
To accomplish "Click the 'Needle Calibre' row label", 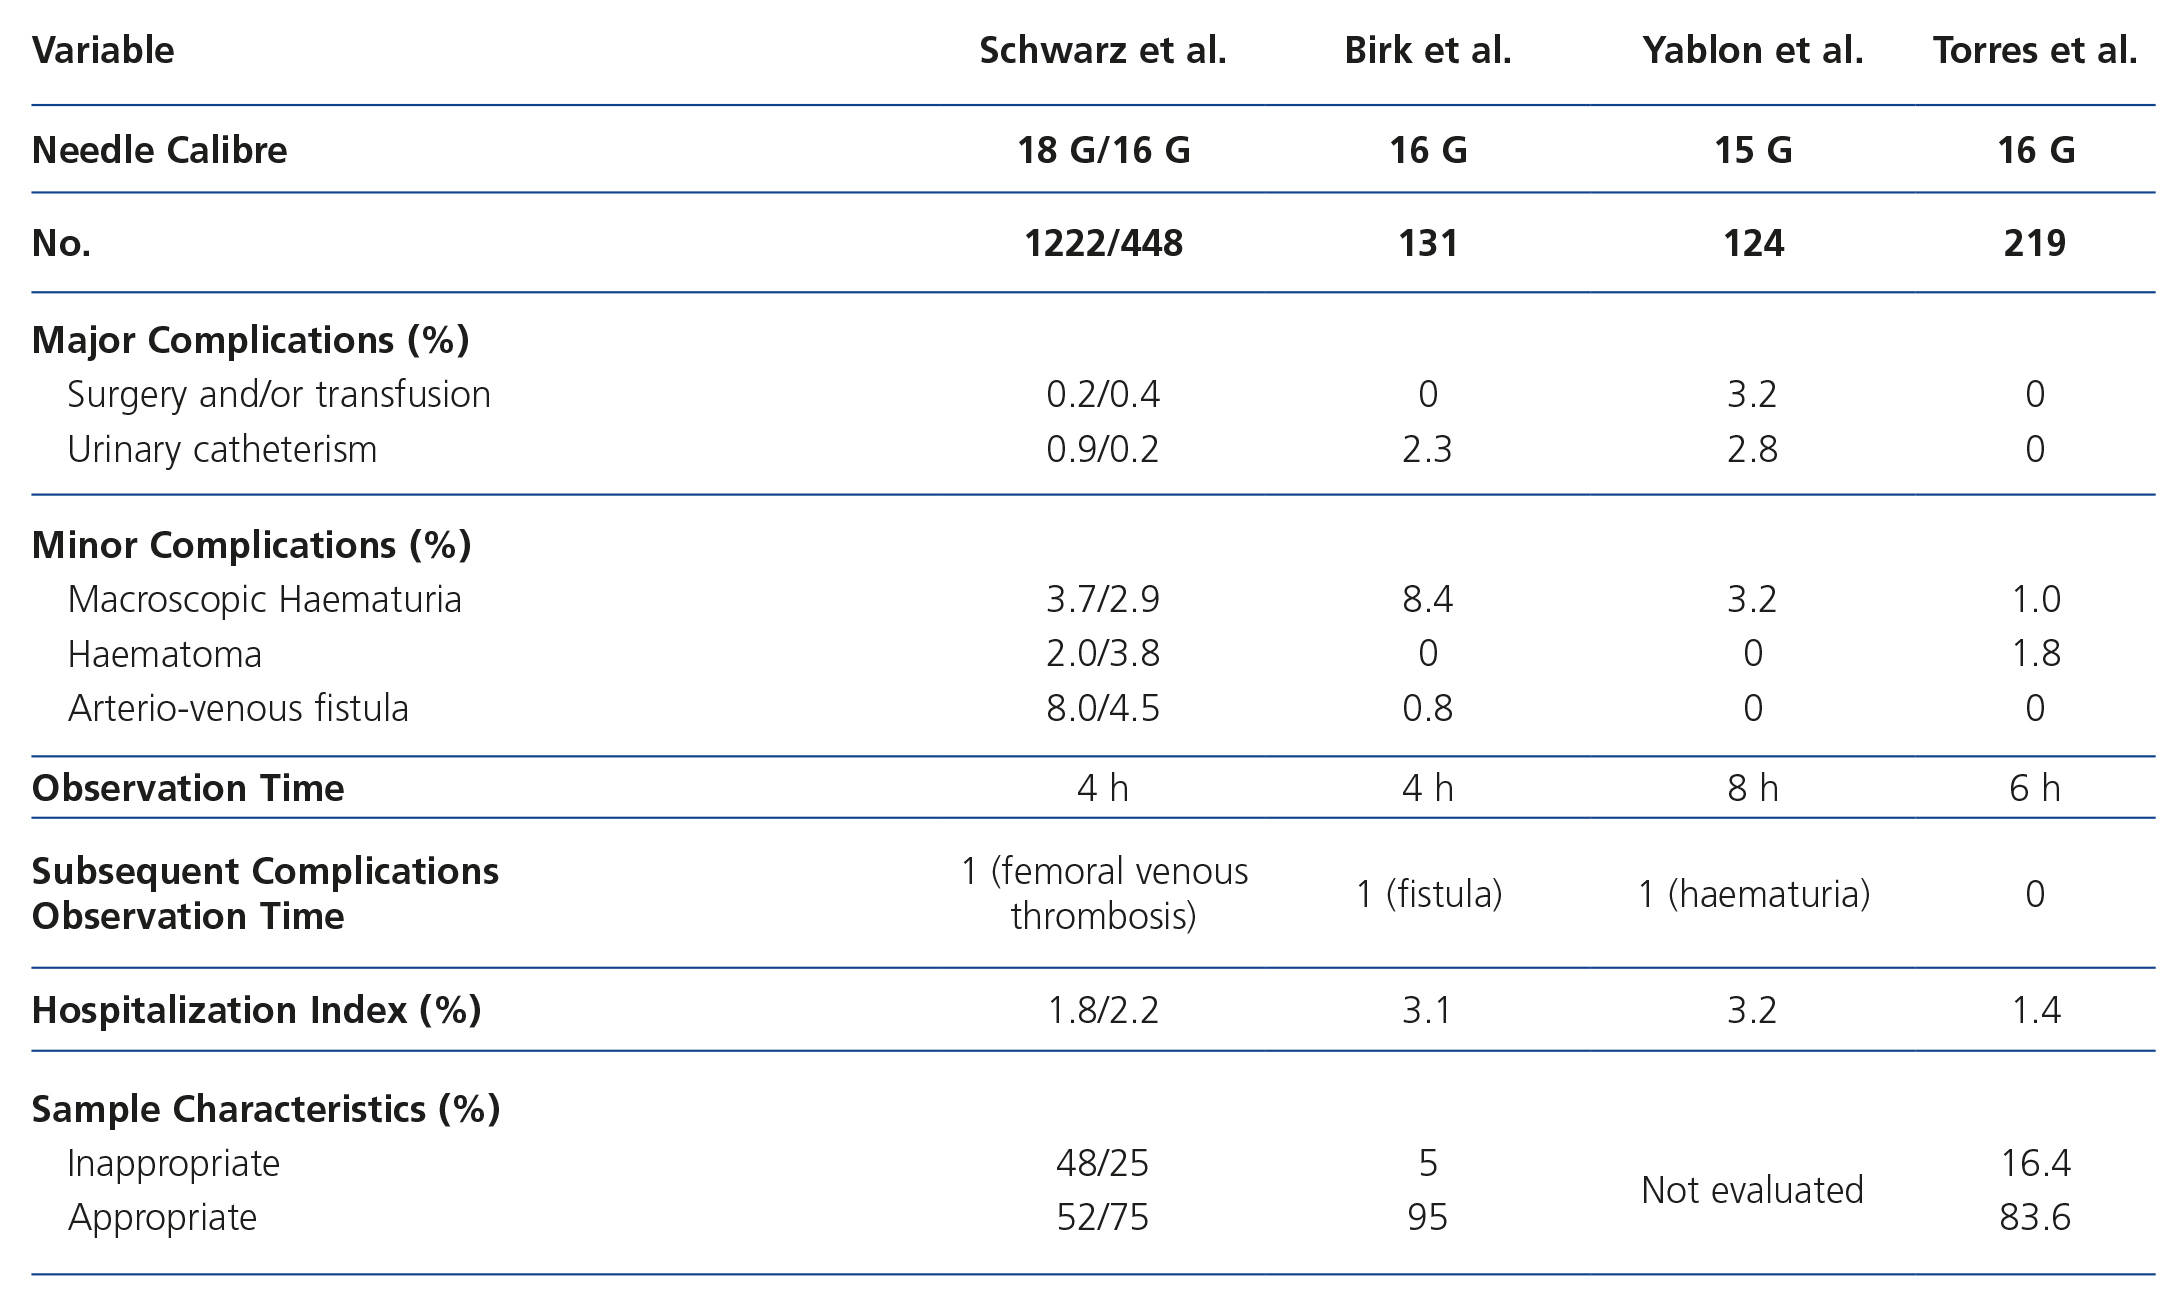I will [159, 150].
